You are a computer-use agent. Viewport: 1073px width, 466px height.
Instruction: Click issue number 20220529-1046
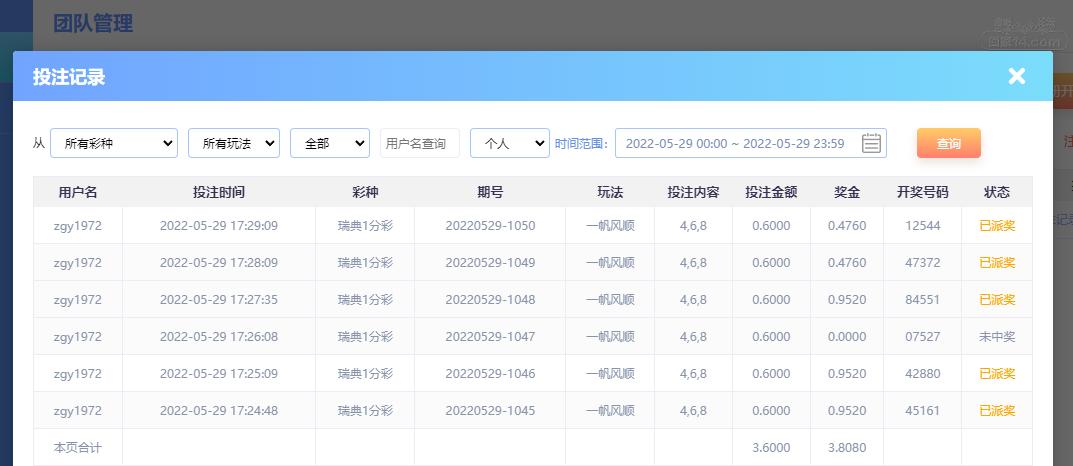pos(490,374)
